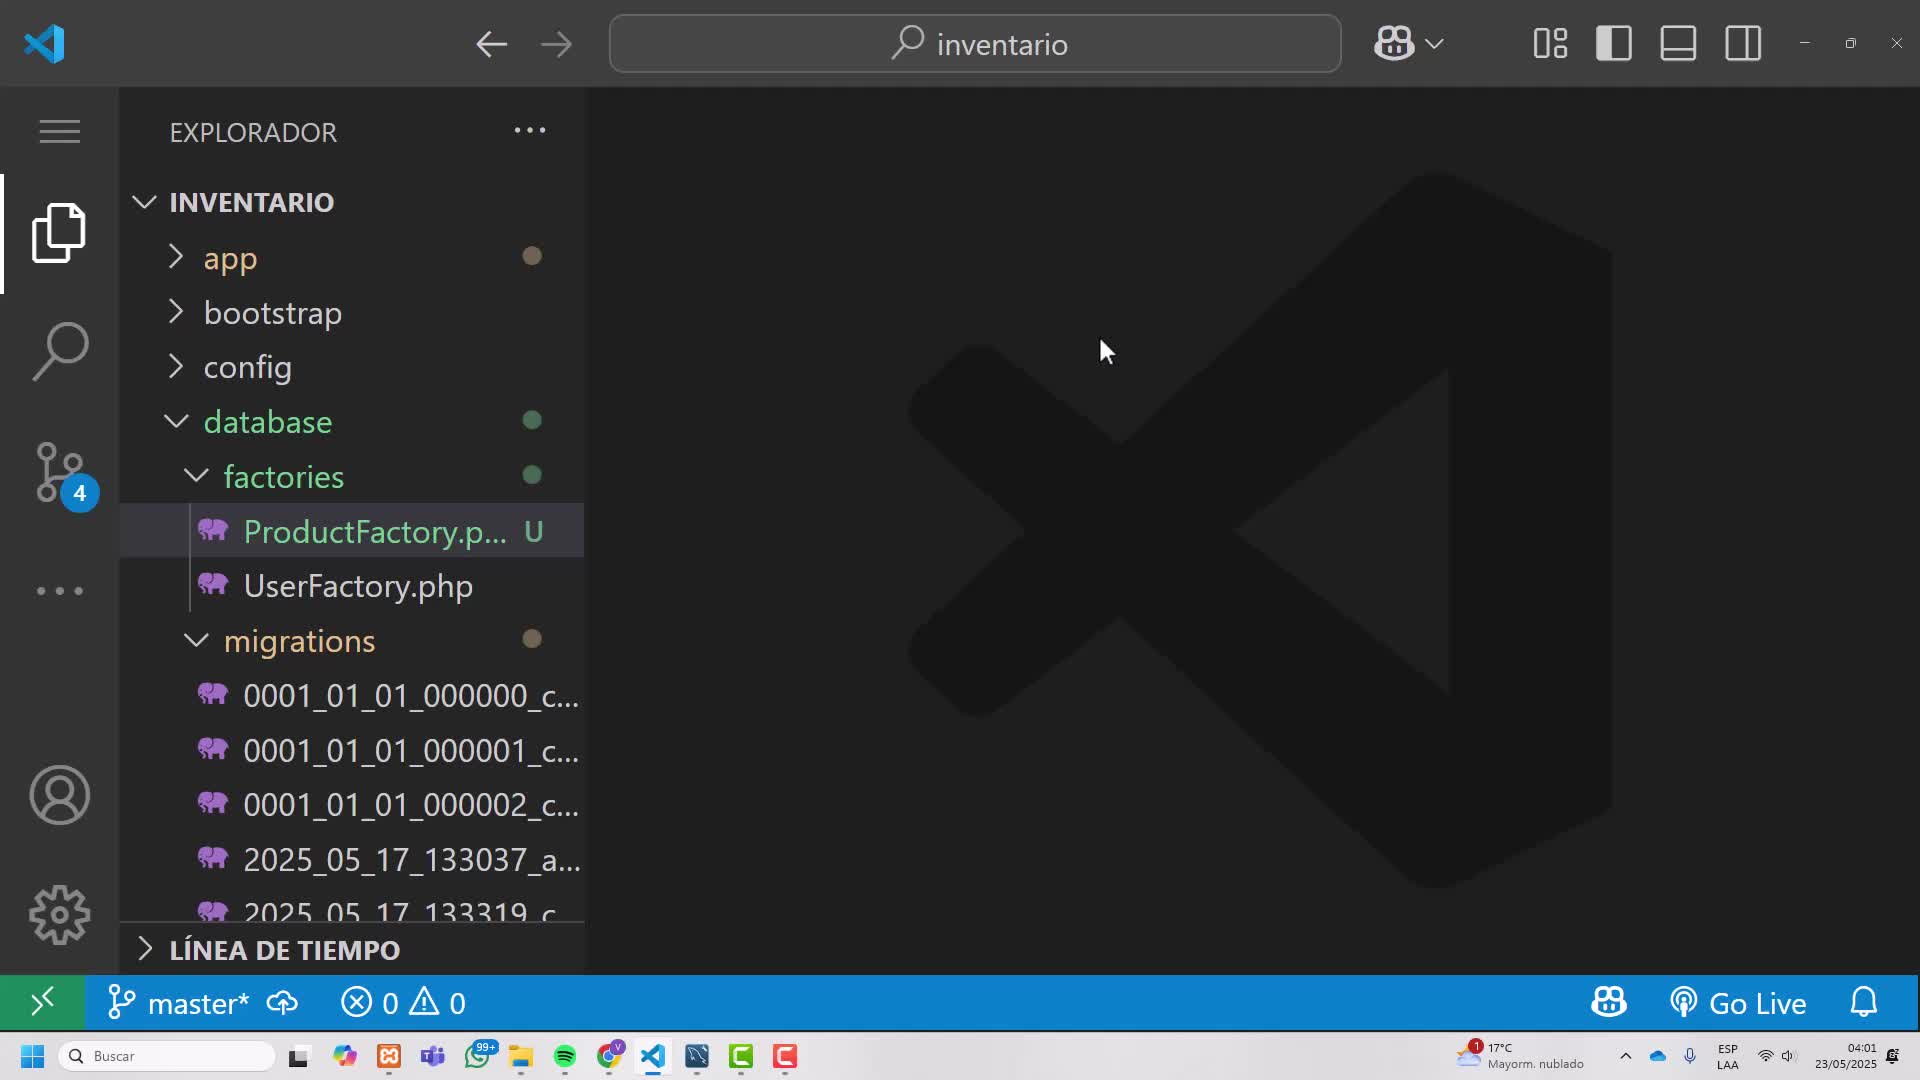The width and height of the screenshot is (1920, 1080).
Task: Start Go Live server
Action: [x=1738, y=1003]
